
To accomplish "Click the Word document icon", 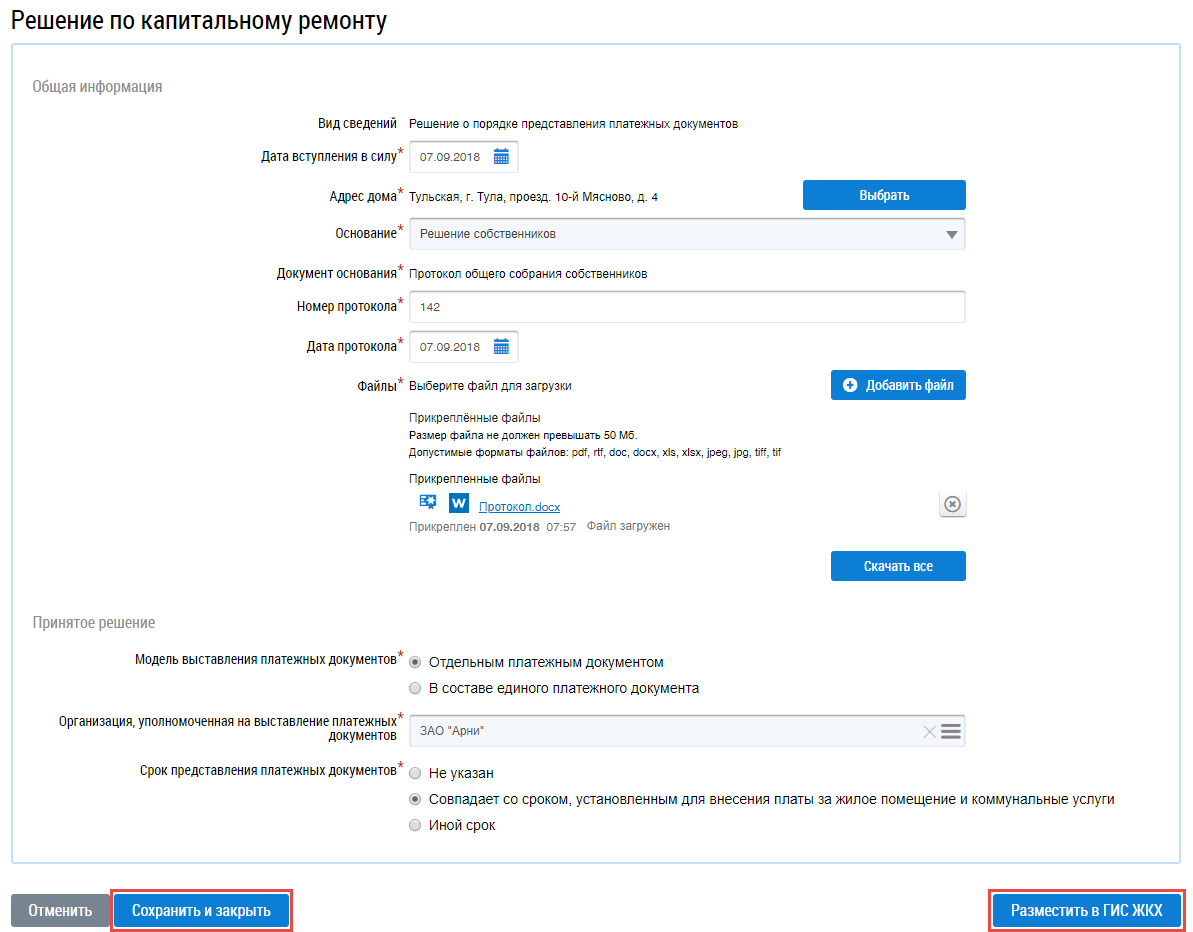I will pos(459,503).
